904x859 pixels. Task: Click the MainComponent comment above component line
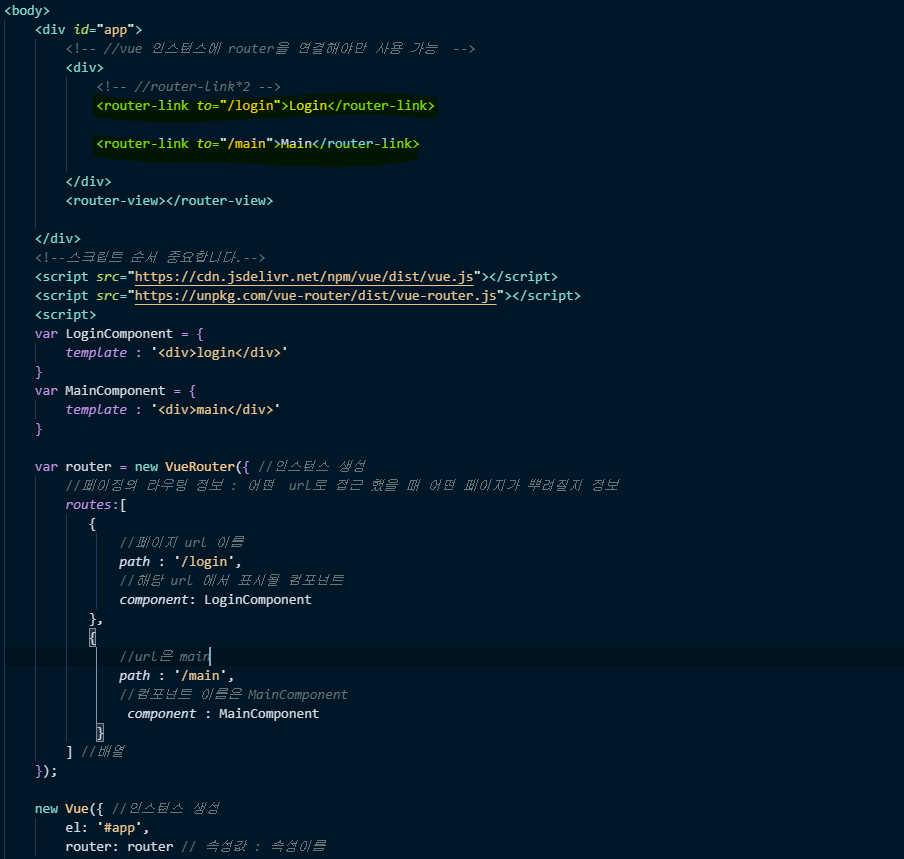[233, 695]
